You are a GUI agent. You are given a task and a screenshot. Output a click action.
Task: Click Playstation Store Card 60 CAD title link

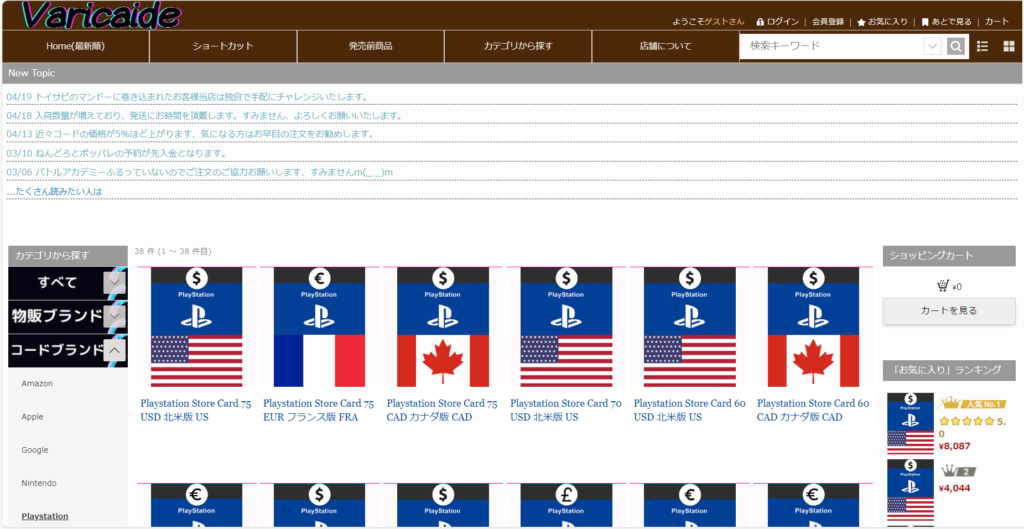pos(813,410)
